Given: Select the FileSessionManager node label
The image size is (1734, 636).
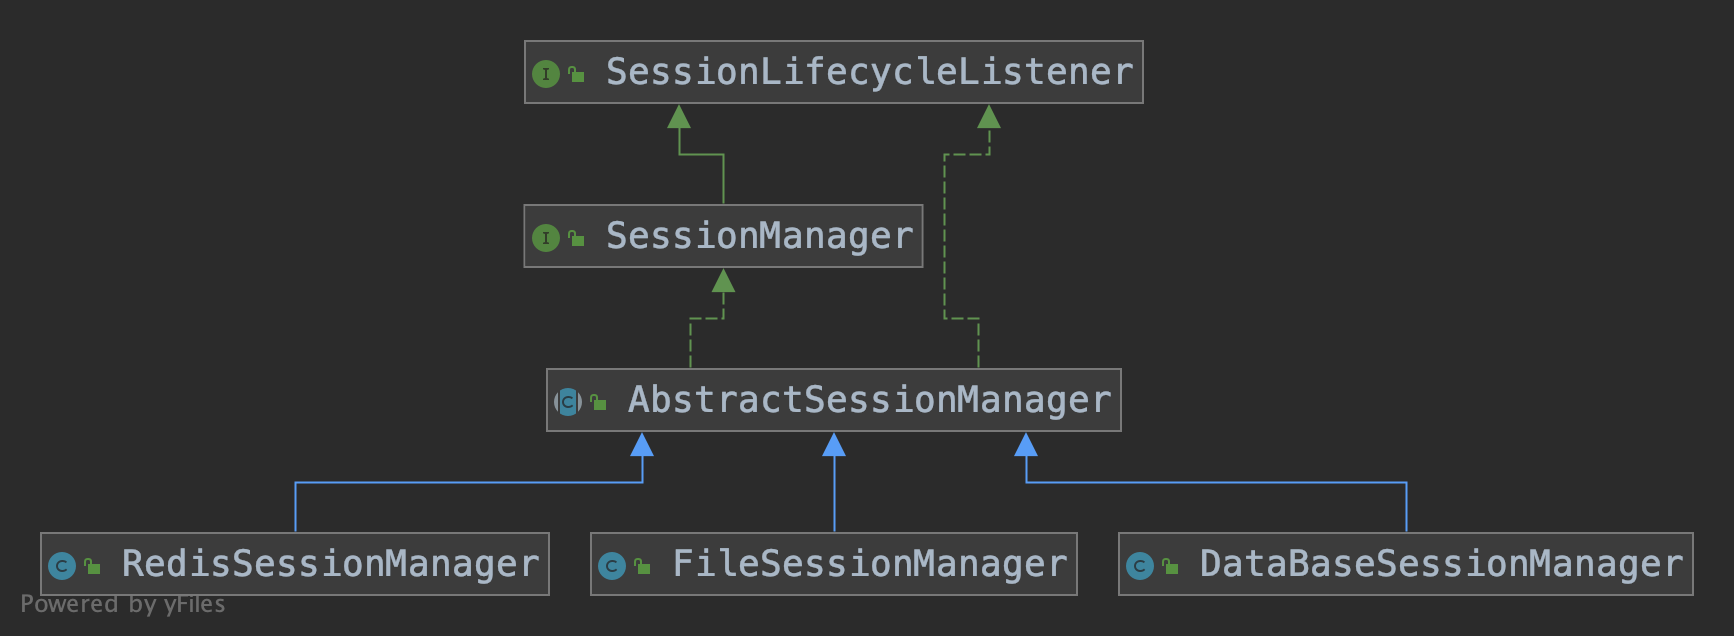Looking at the screenshot, I should 869,564.
